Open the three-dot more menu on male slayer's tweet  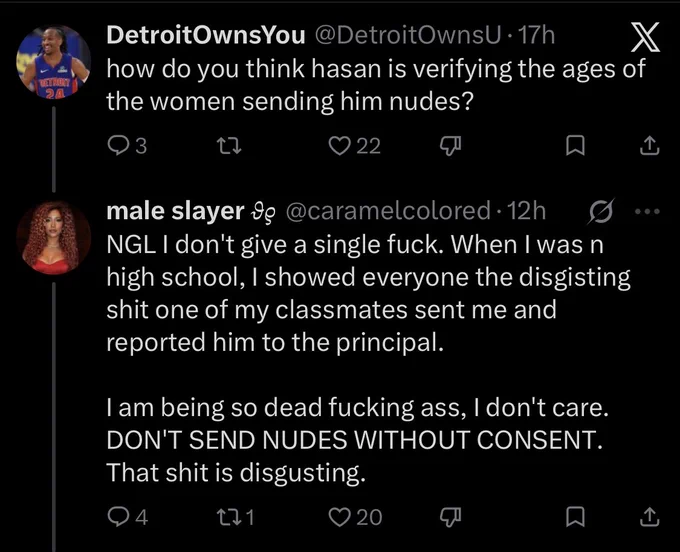tap(647, 212)
